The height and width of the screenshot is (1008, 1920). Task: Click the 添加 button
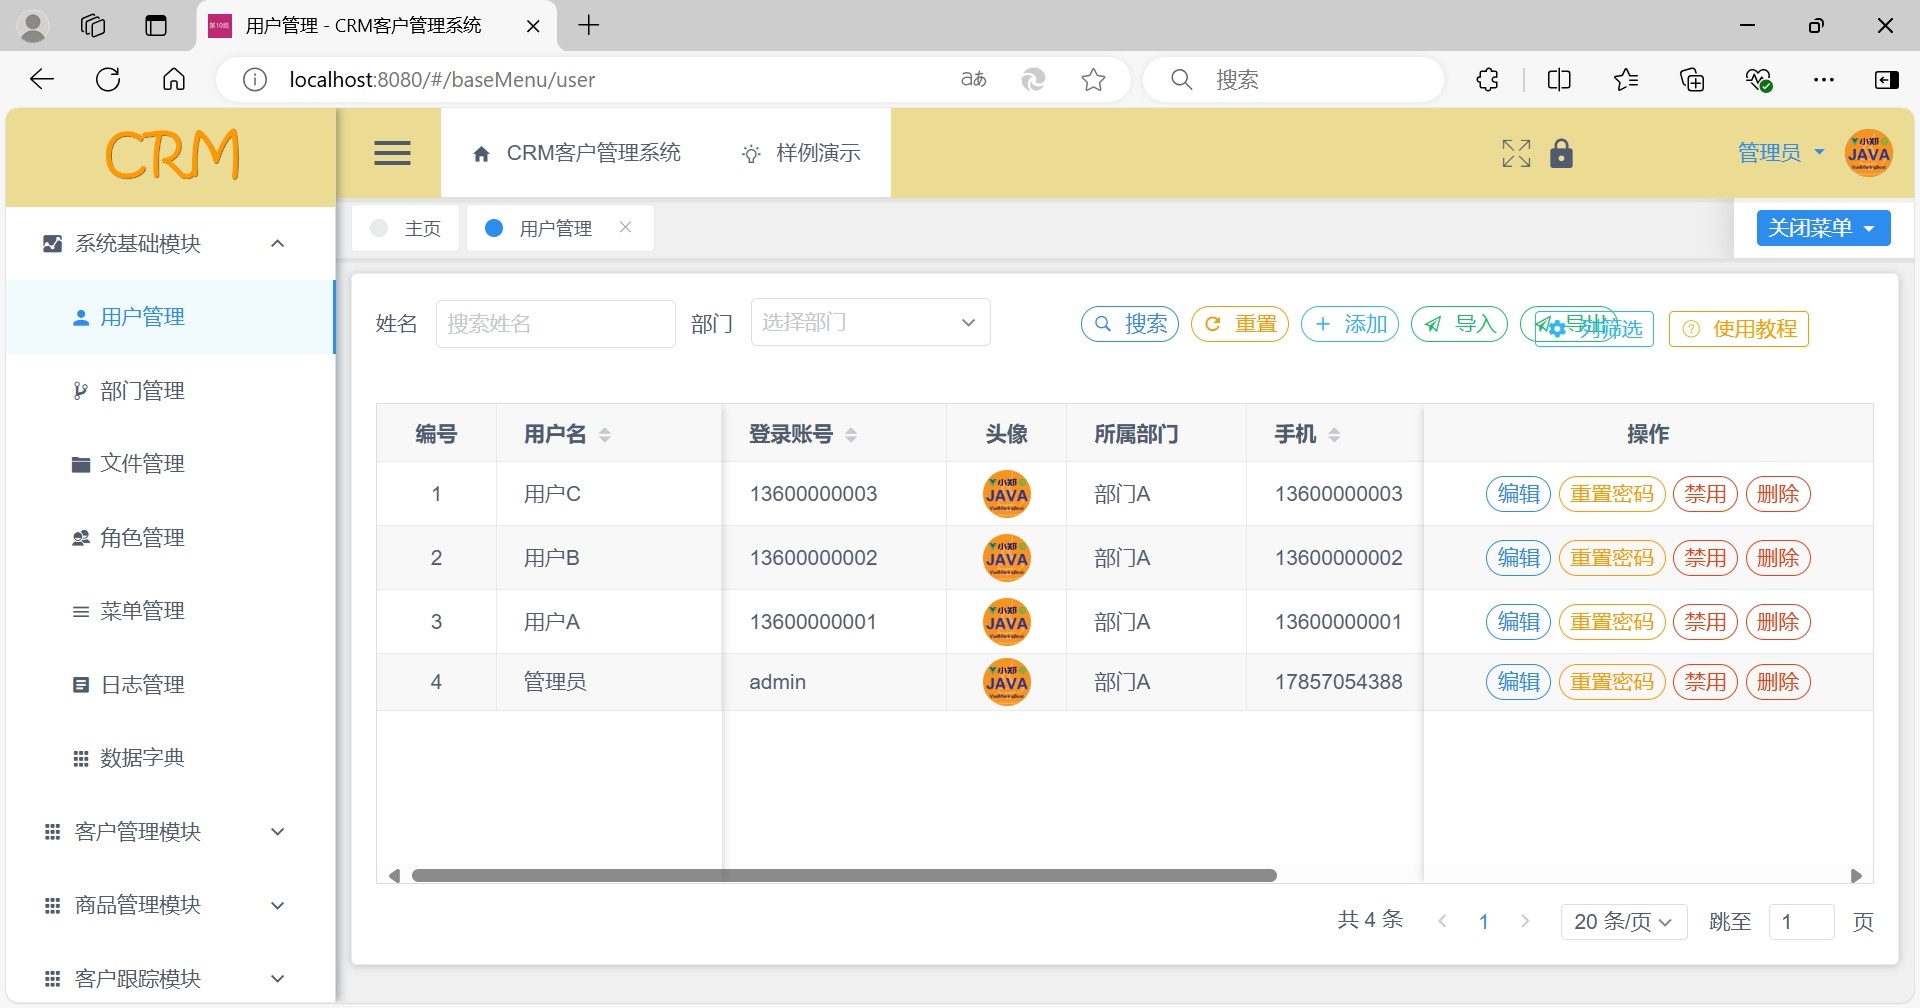point(1349,324)
